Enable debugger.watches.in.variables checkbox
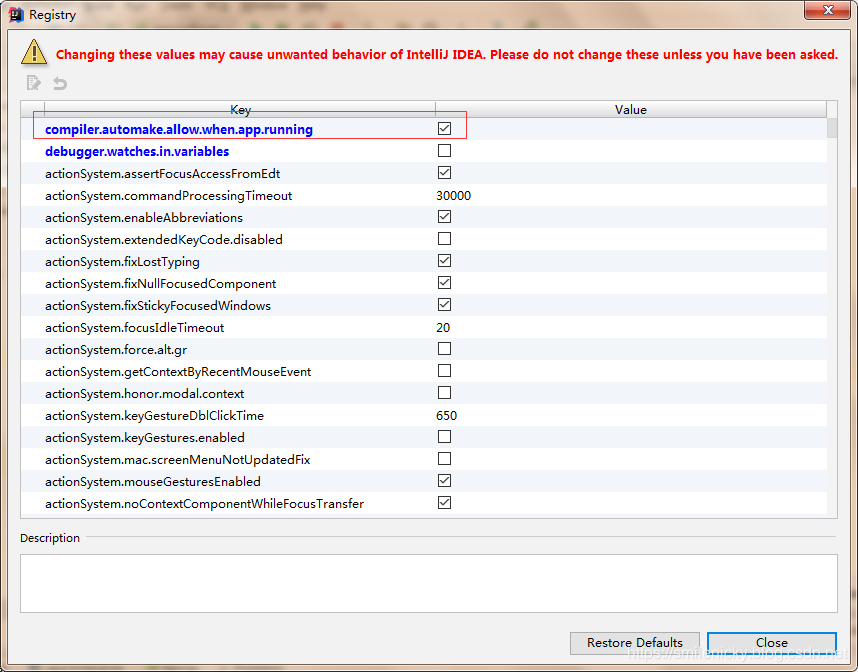This screenshot has width=858, height=672. point(444,150)
